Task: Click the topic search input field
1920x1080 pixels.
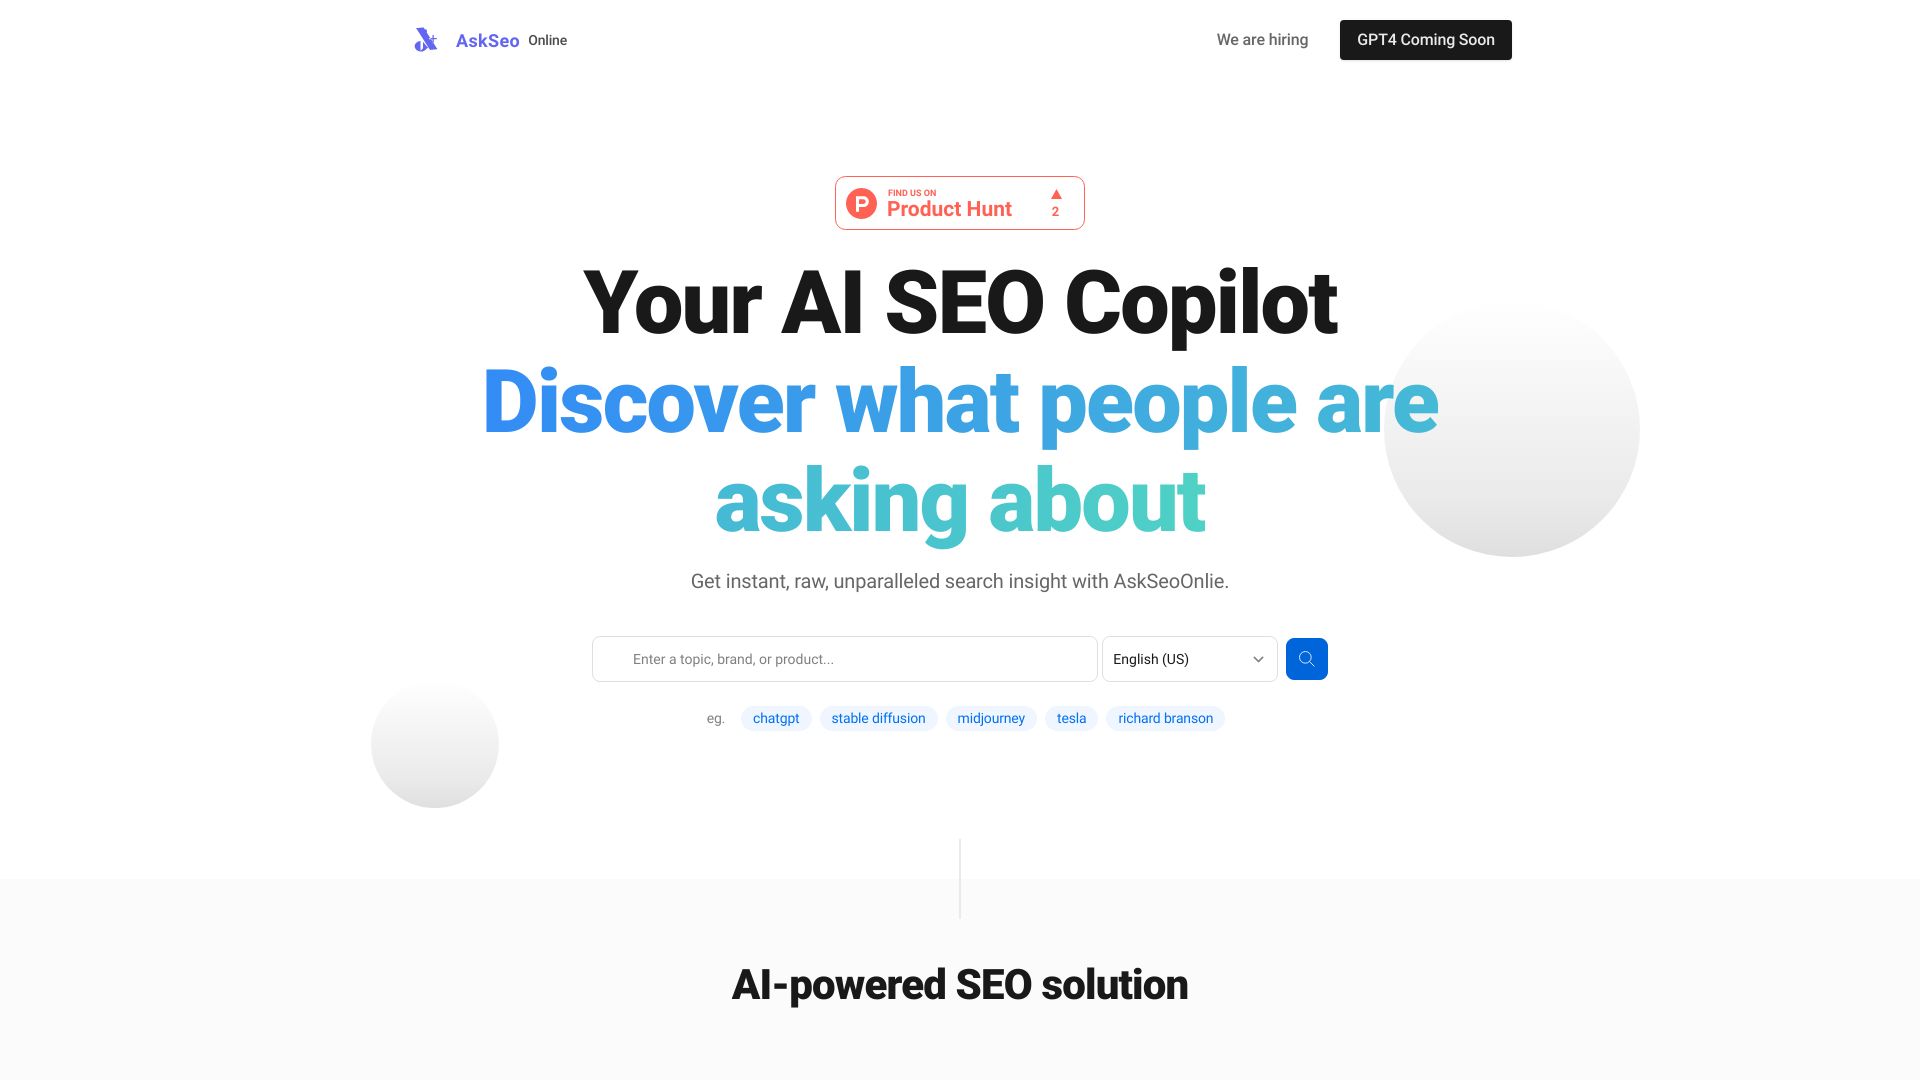Action: [844, 658]
